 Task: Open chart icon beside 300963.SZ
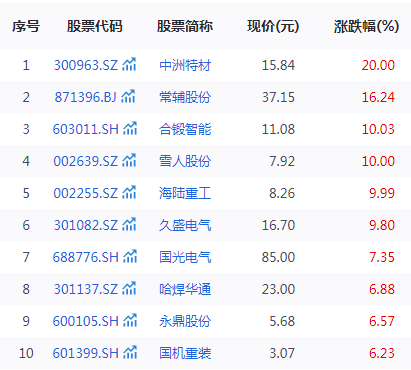[129, 65]
